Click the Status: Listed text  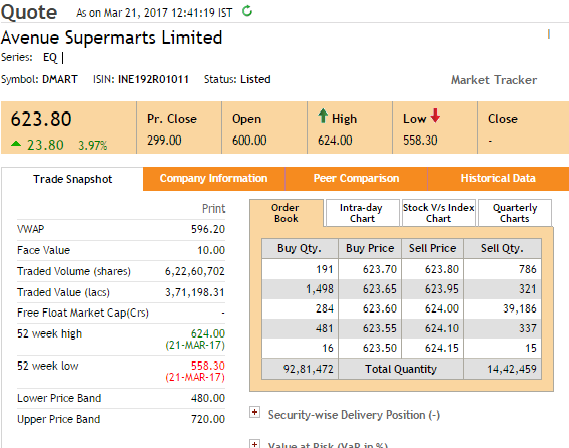coord(237,79)
